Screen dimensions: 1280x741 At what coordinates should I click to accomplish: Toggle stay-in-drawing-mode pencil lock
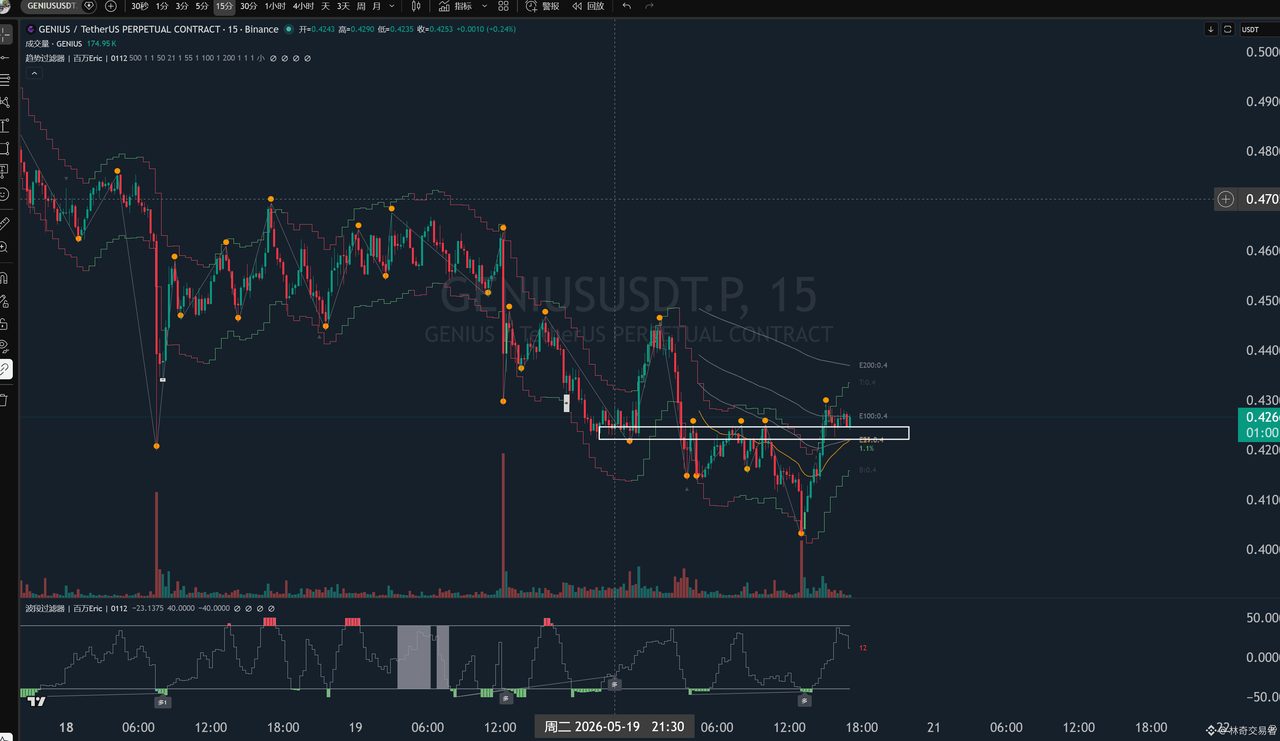5,300
